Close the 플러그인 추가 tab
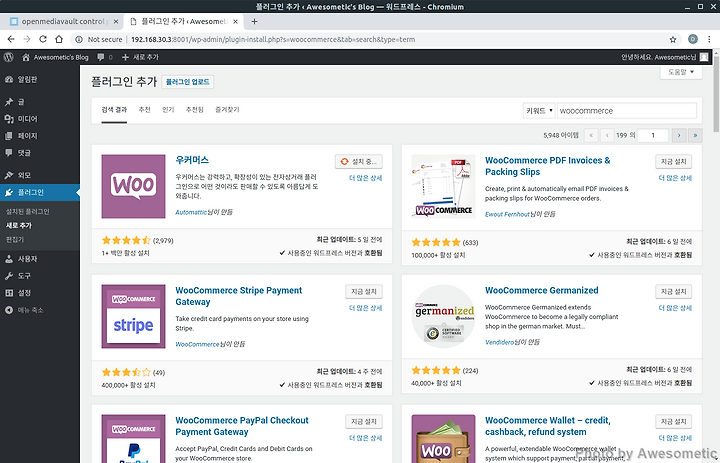Screen dimensions: 720x463 [x=236, y=21]
